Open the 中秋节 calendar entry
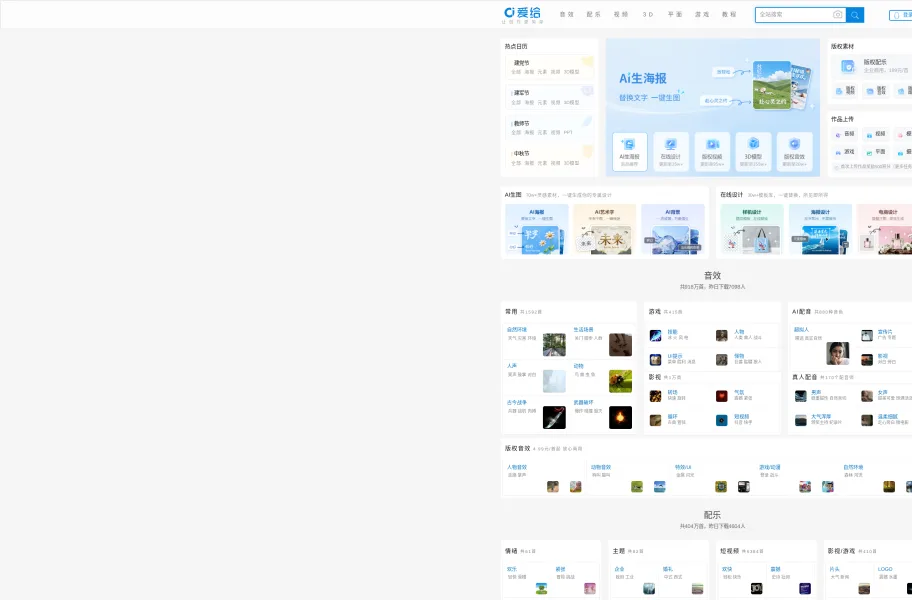The height and width of the screenshot is (600, 912). (521, 153)
